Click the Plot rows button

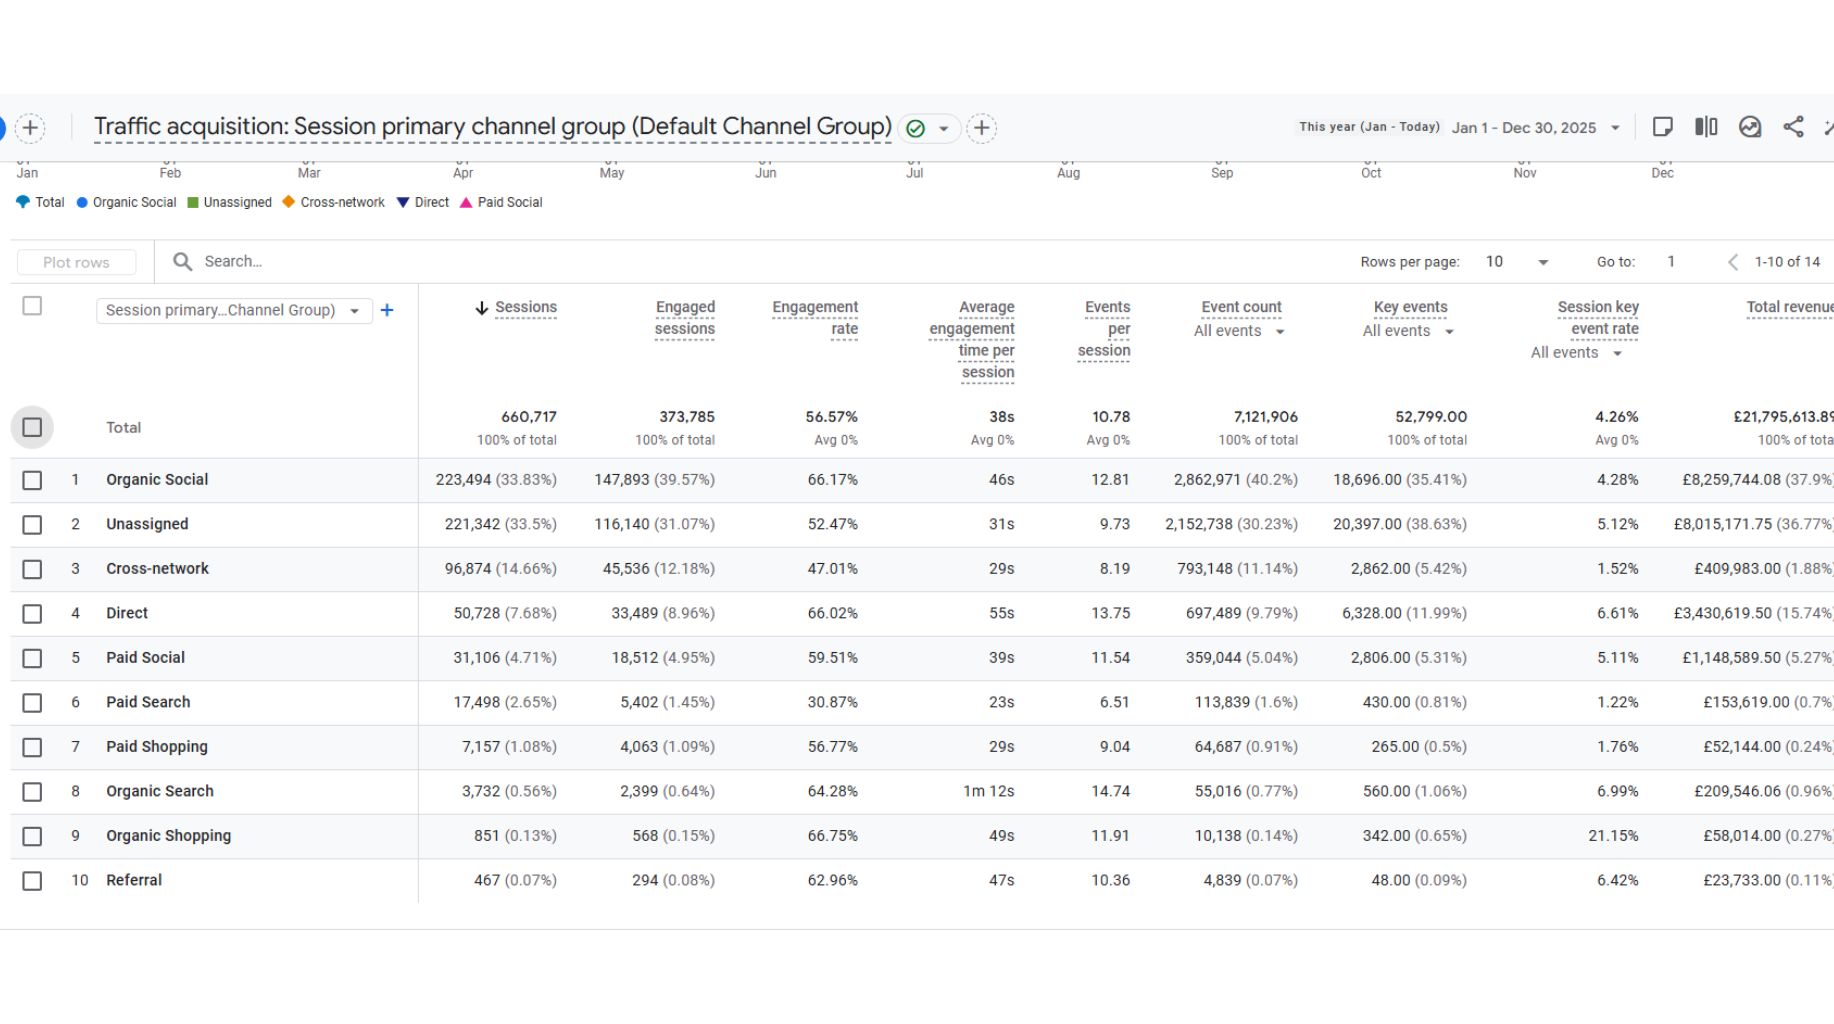pyautogui.click(x=76, y=262)
